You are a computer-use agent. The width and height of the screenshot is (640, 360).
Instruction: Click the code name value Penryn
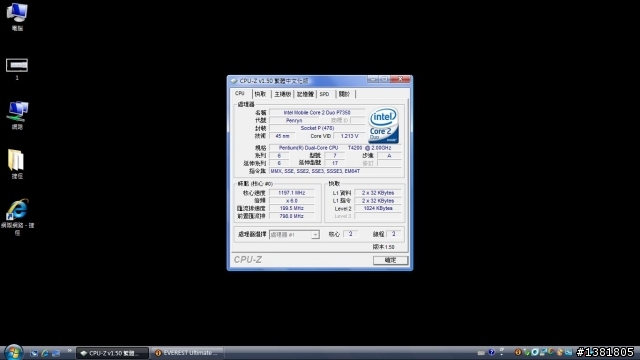294,120
